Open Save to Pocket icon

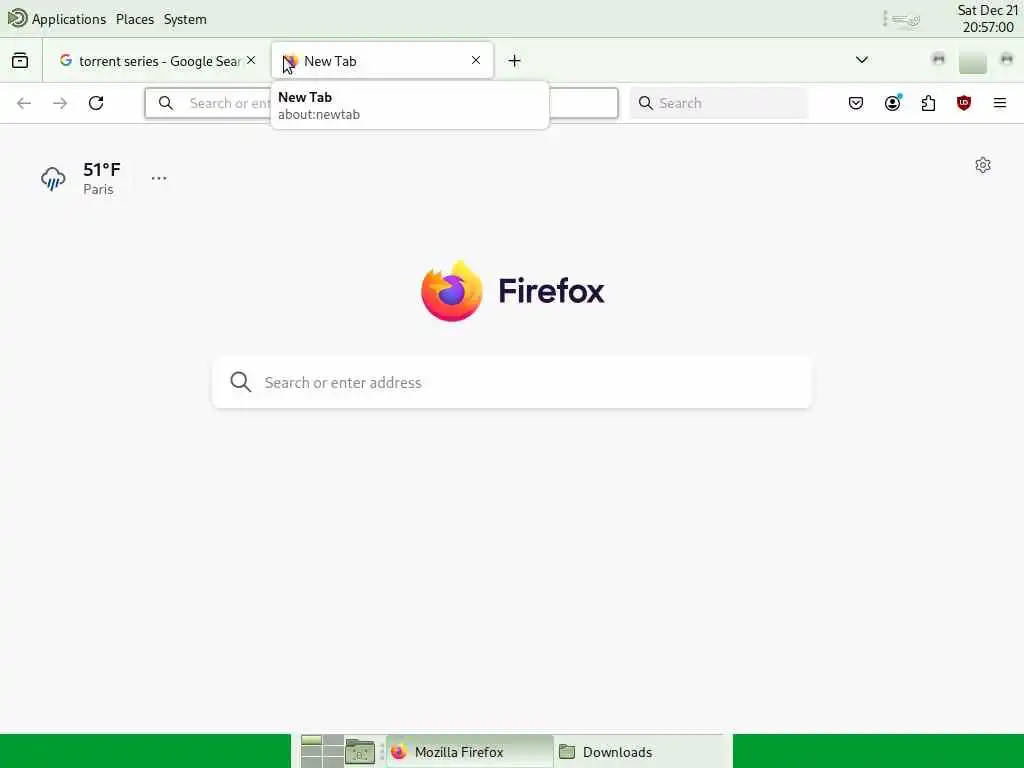[x=856, y=103]
